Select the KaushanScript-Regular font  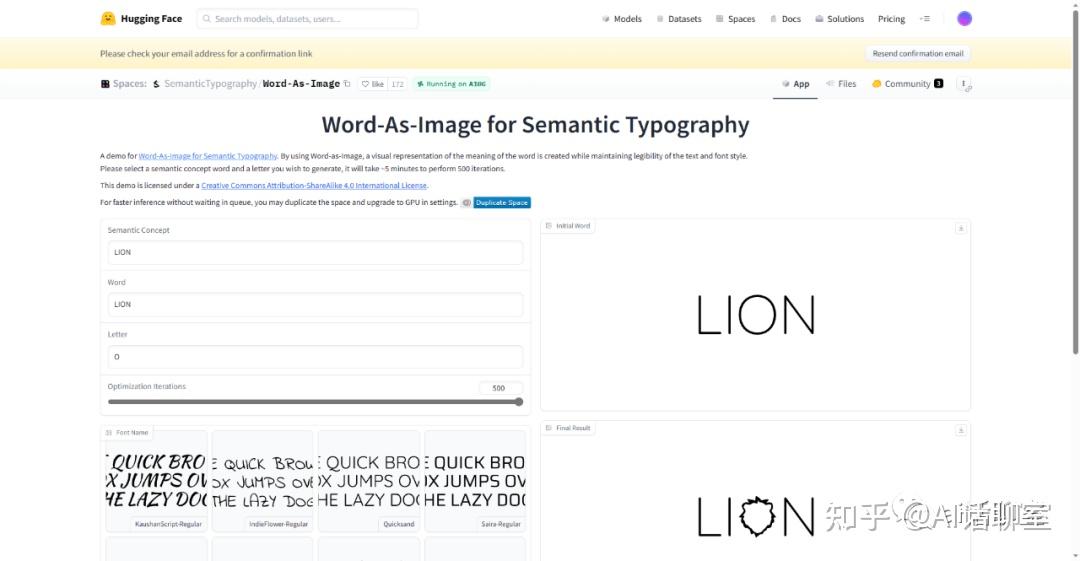156,481
